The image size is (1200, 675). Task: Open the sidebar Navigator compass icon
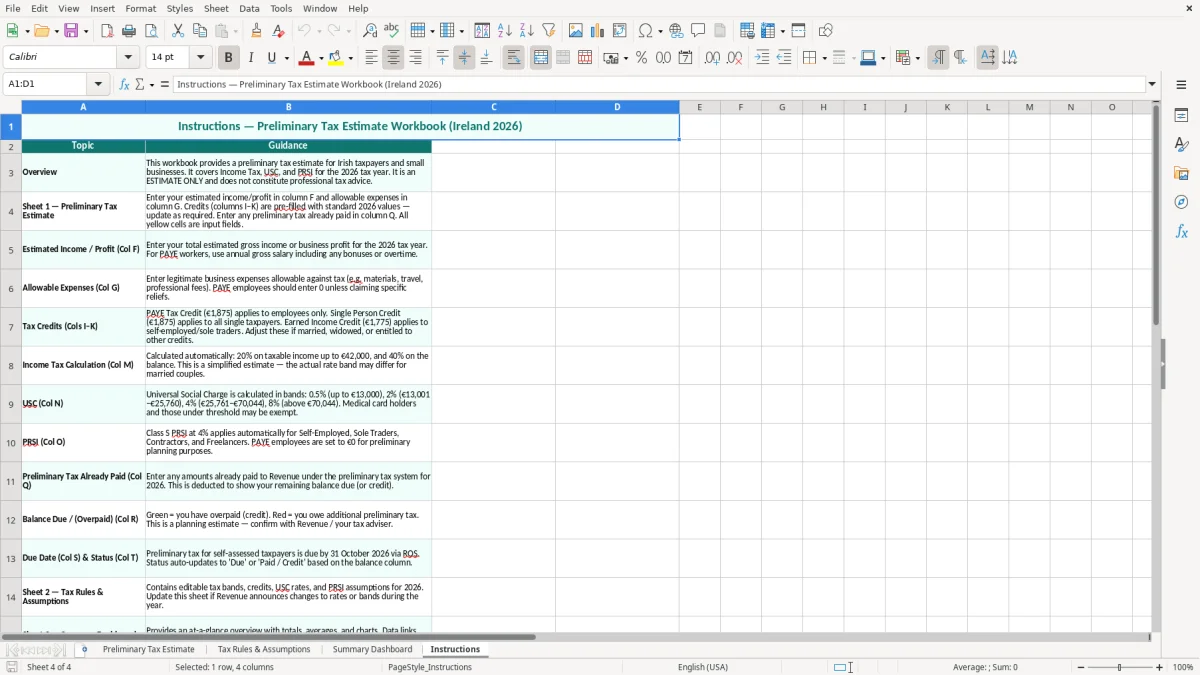click(x=1181, y=202)
